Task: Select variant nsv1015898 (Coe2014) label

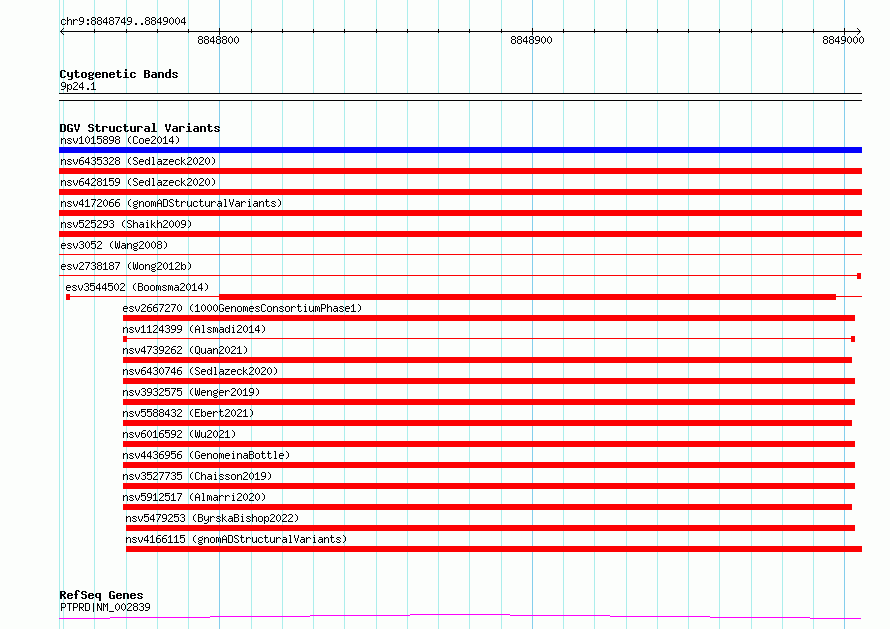Action: pos(120,140)
